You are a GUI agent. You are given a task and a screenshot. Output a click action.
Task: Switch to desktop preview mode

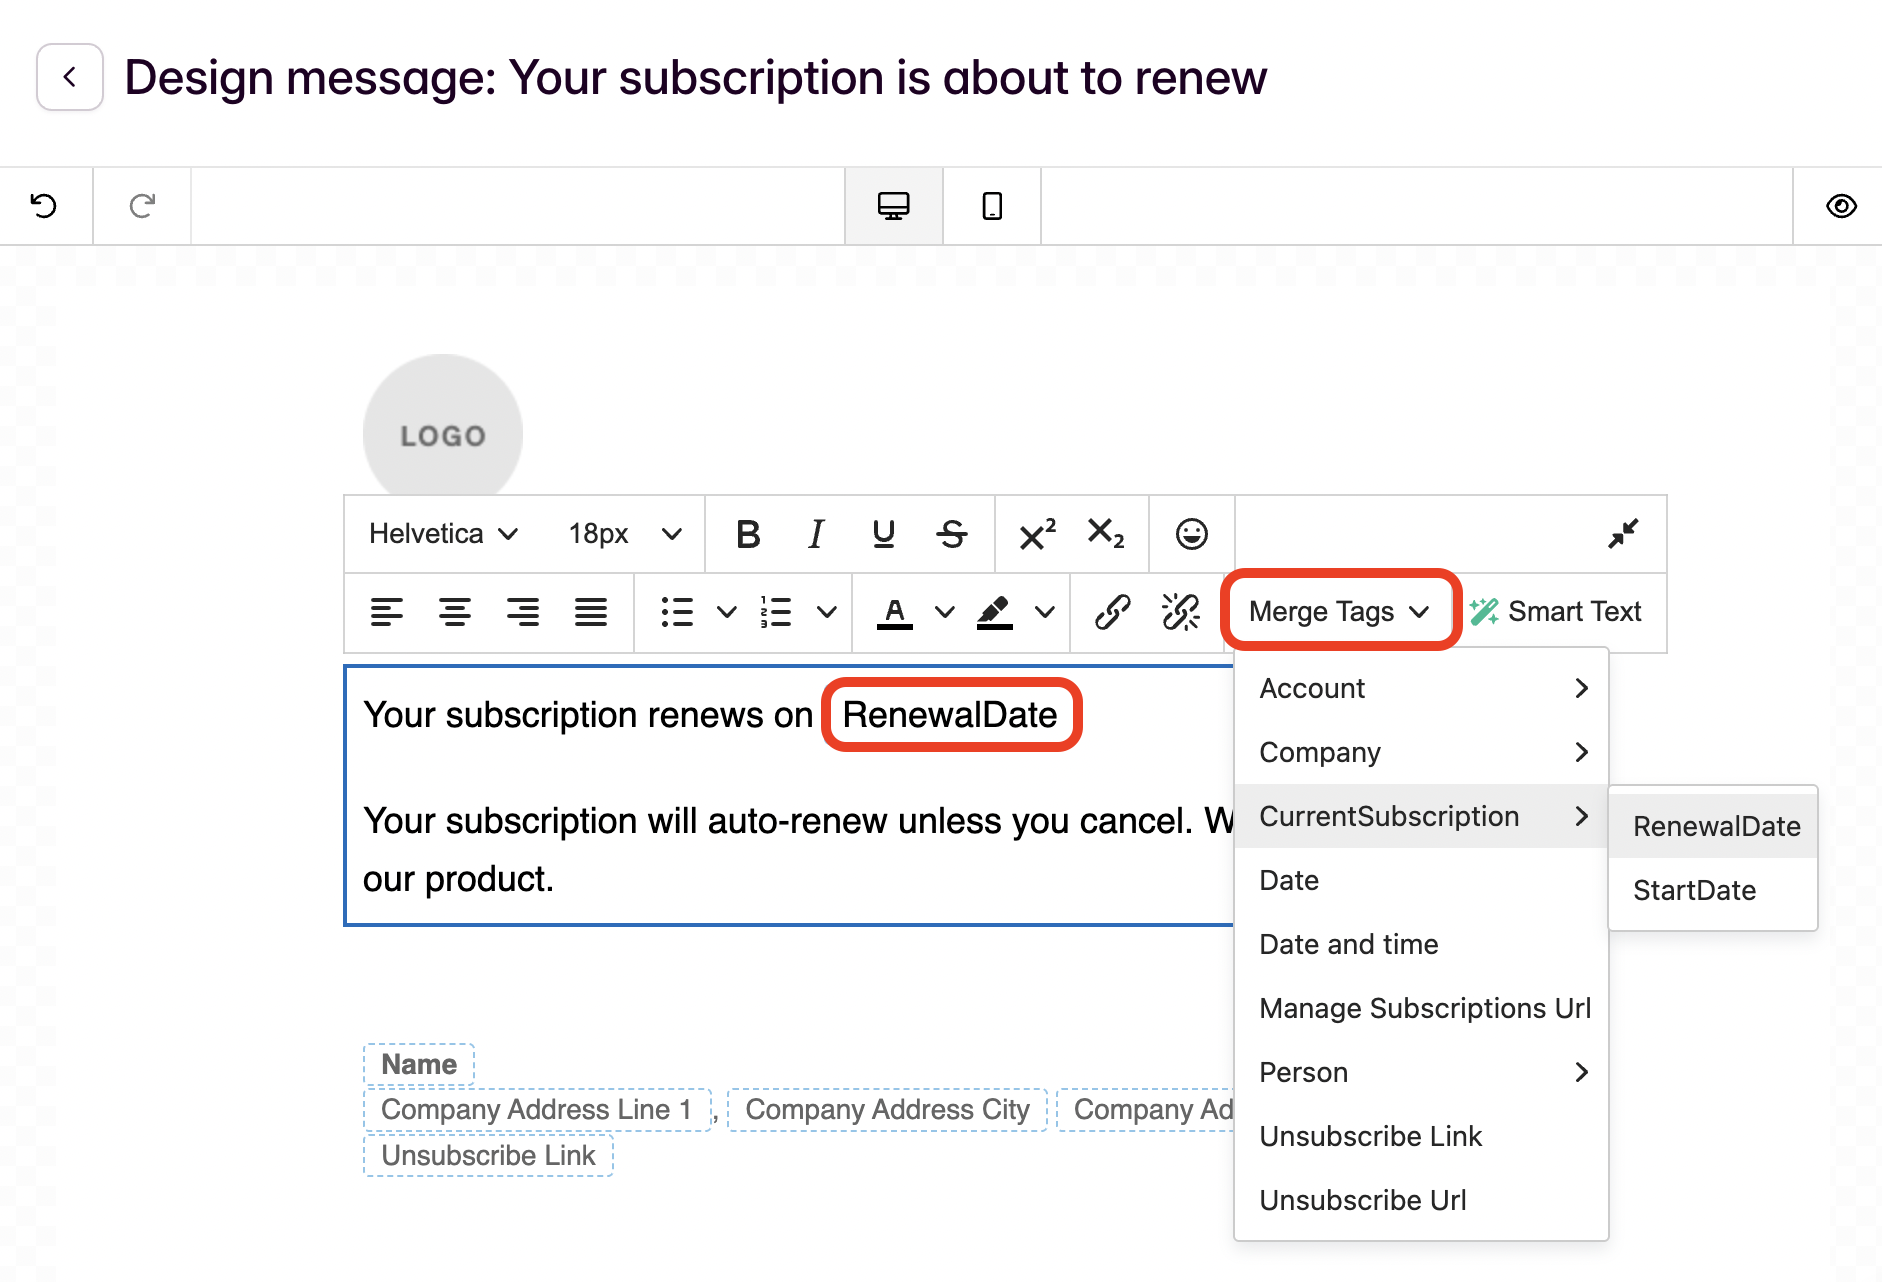tap(893, 206)
